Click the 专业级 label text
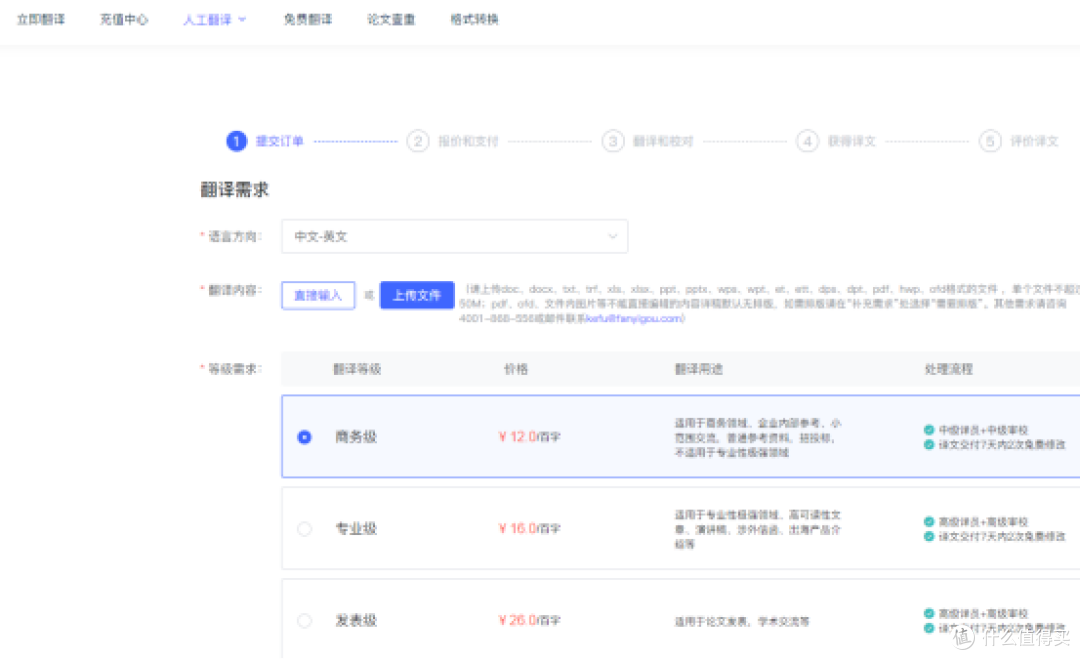 [x=356, y=528]
